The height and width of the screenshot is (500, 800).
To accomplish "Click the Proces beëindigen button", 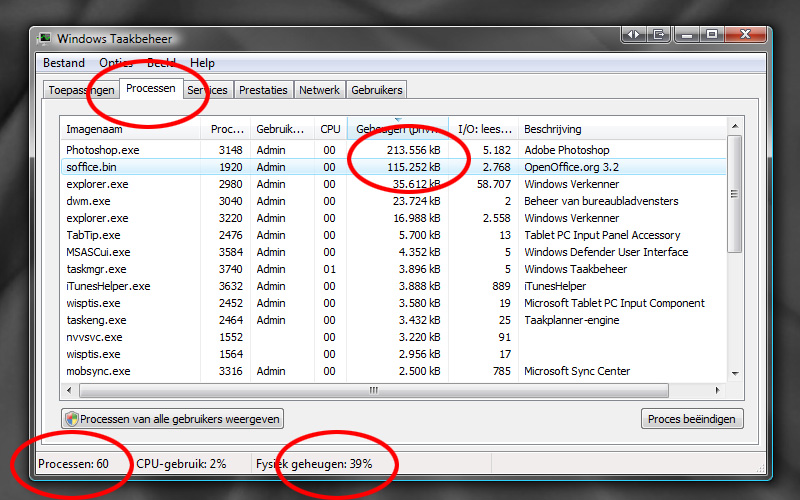I will click(x=692, y=419).
